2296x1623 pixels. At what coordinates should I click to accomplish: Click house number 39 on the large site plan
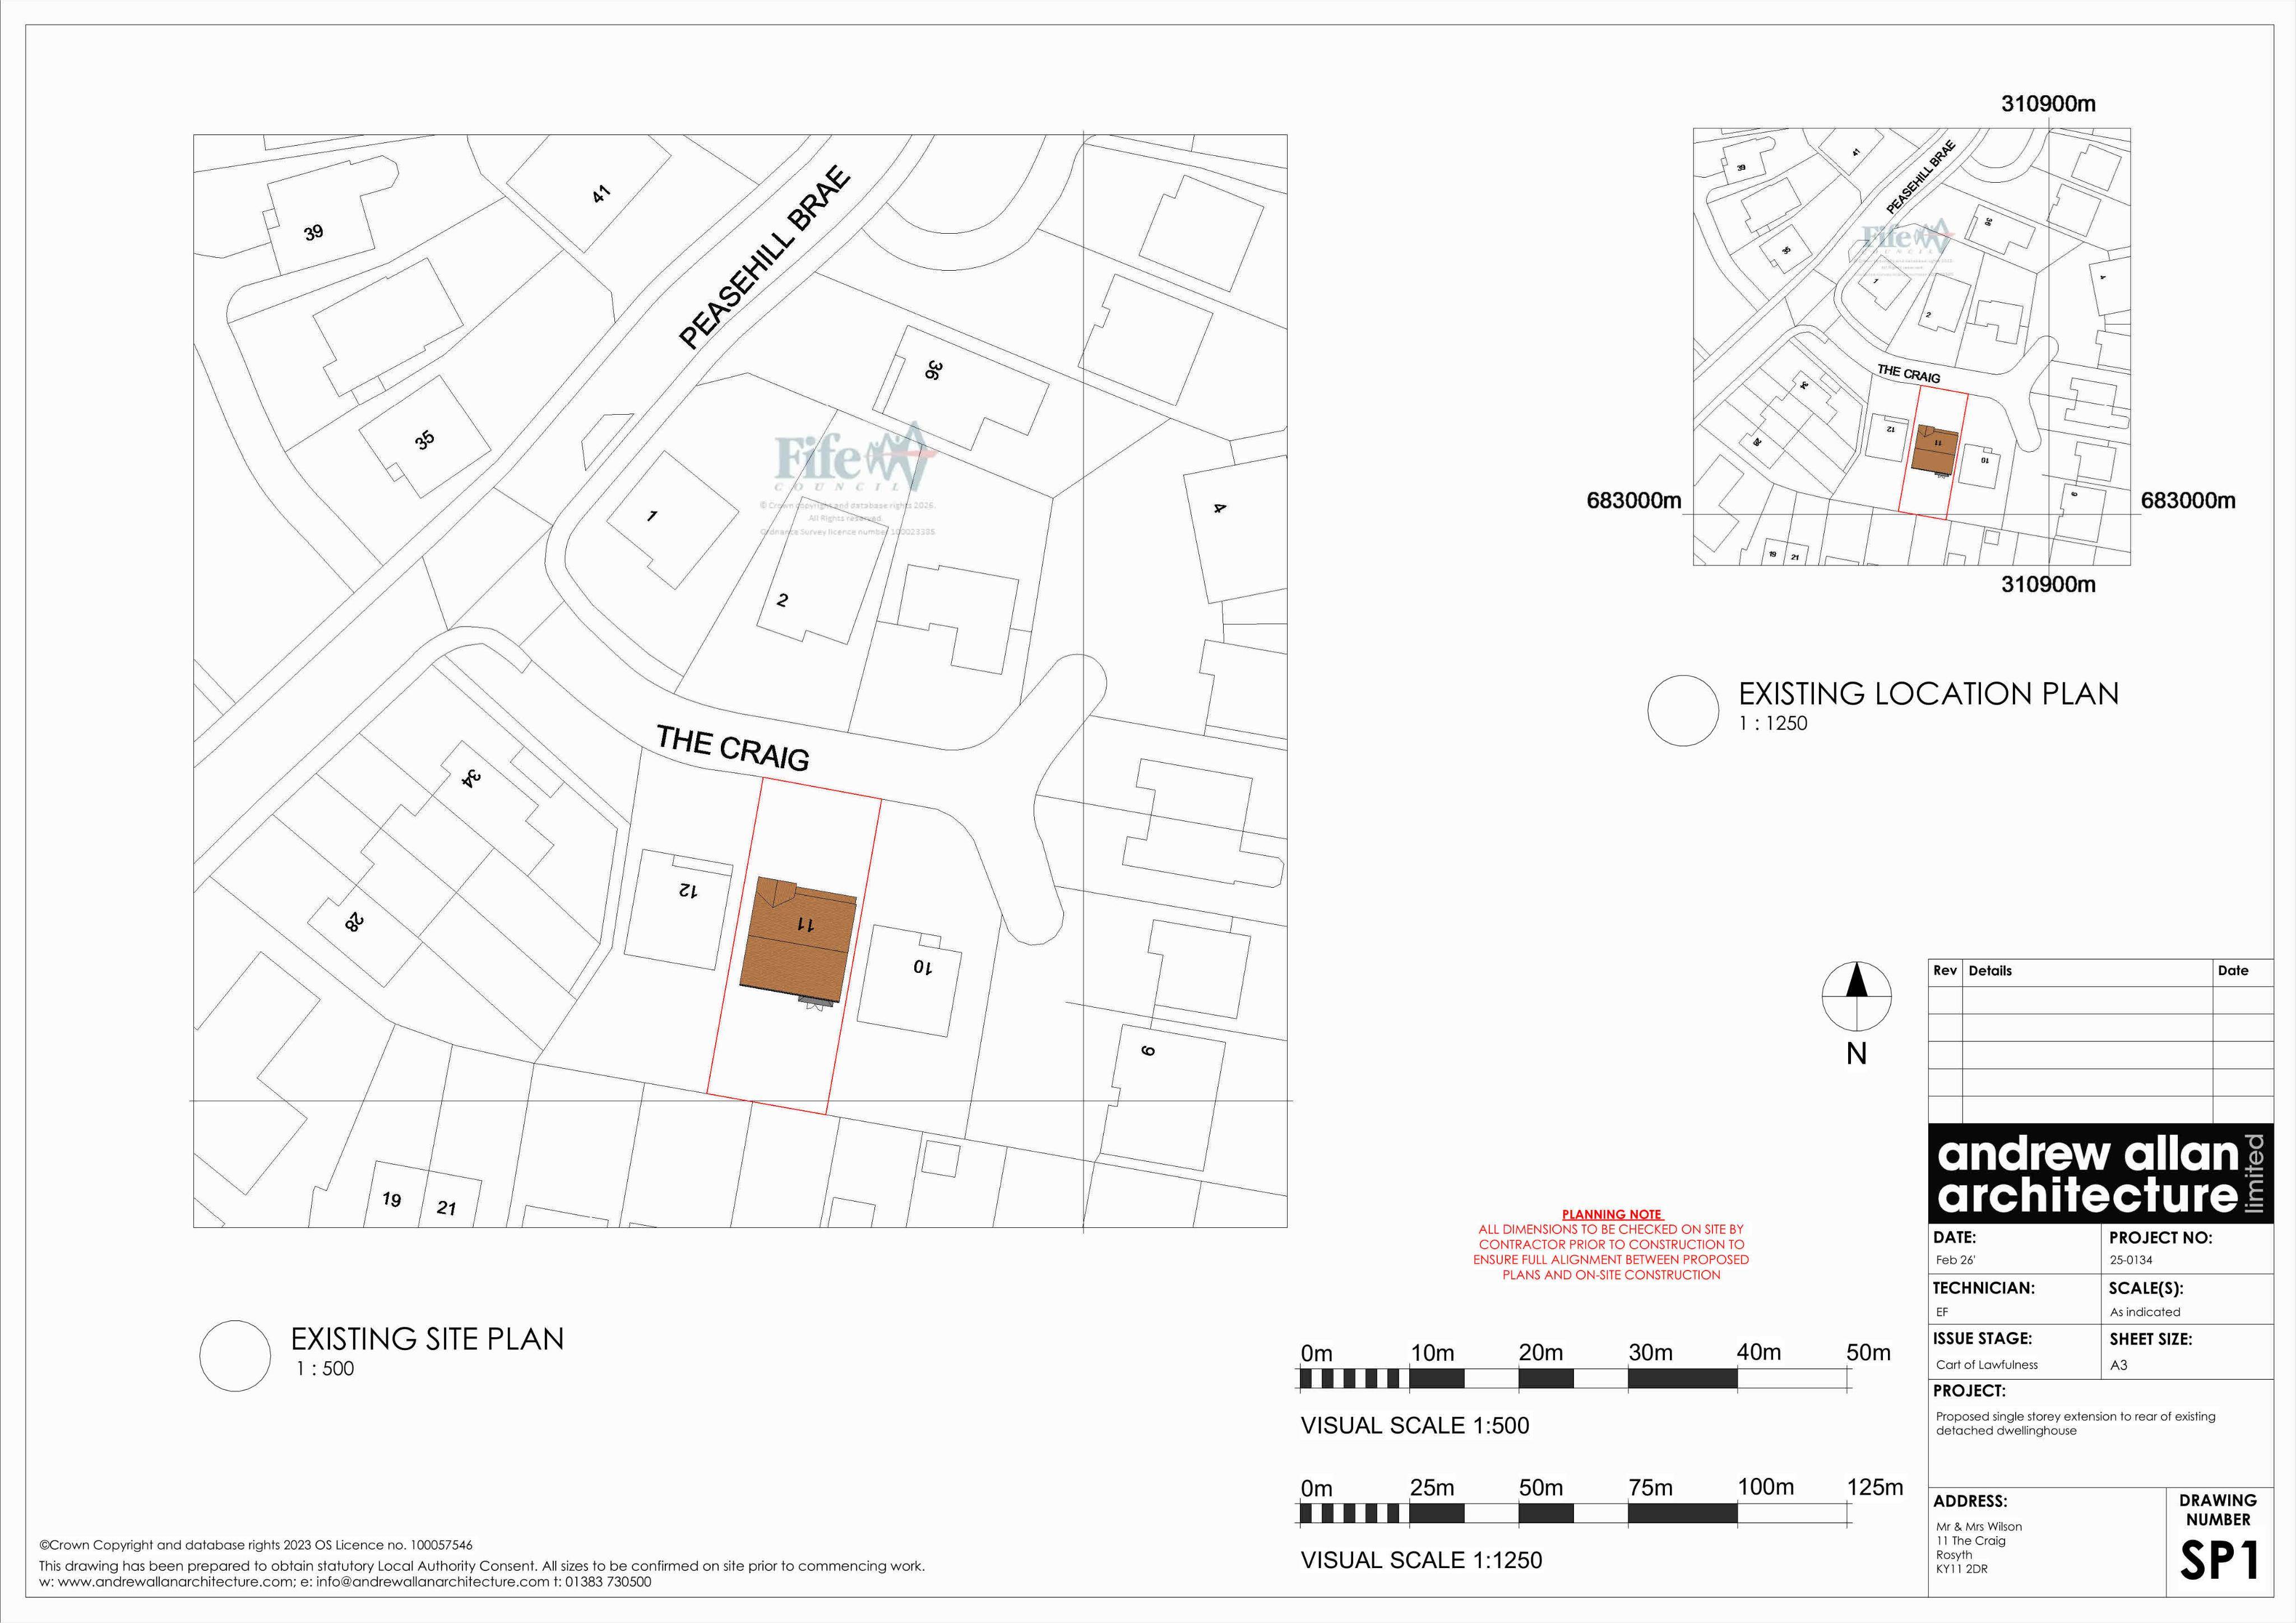click(x=314, y=232)
